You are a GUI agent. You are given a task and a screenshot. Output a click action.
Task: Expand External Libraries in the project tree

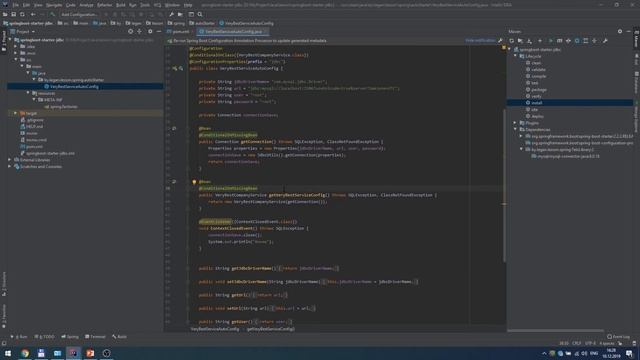tap(9, 160)
